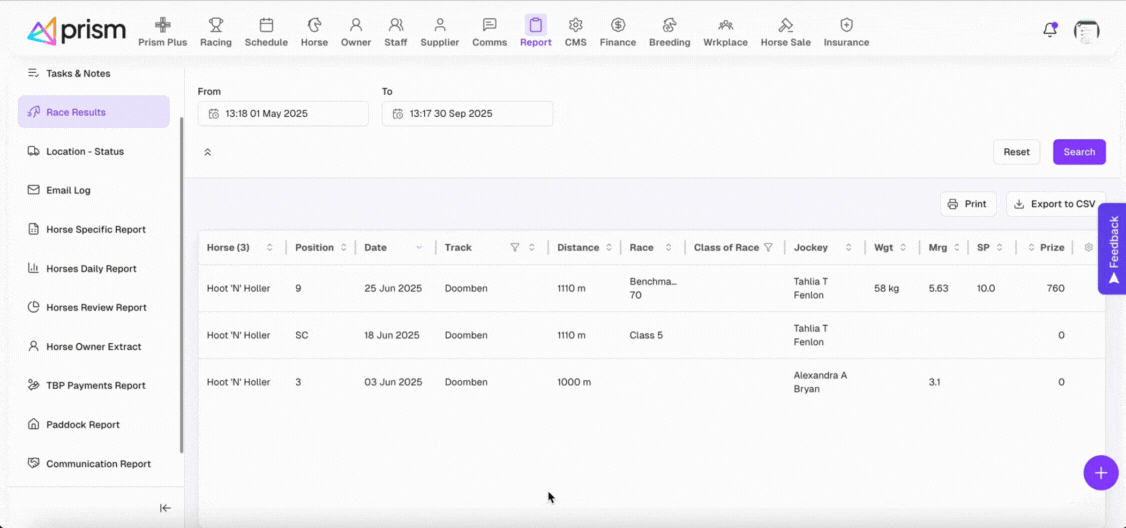Image resolution: width=1126 pixels, height=528 pixels.
Task: Export results using Export to CSV
Action: (1055, 204)
